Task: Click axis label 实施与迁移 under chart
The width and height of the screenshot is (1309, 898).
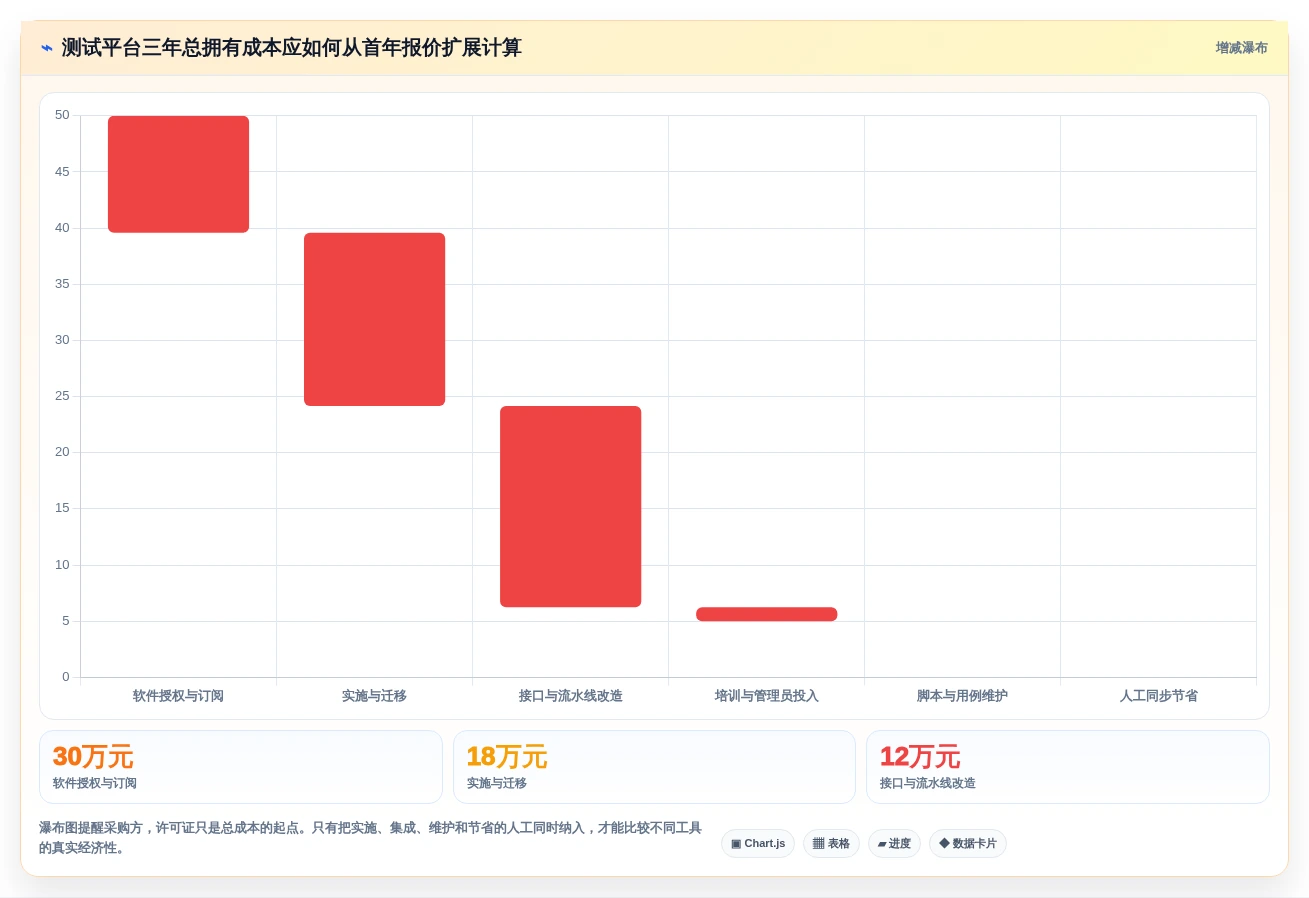Action: tap(374, 696)
